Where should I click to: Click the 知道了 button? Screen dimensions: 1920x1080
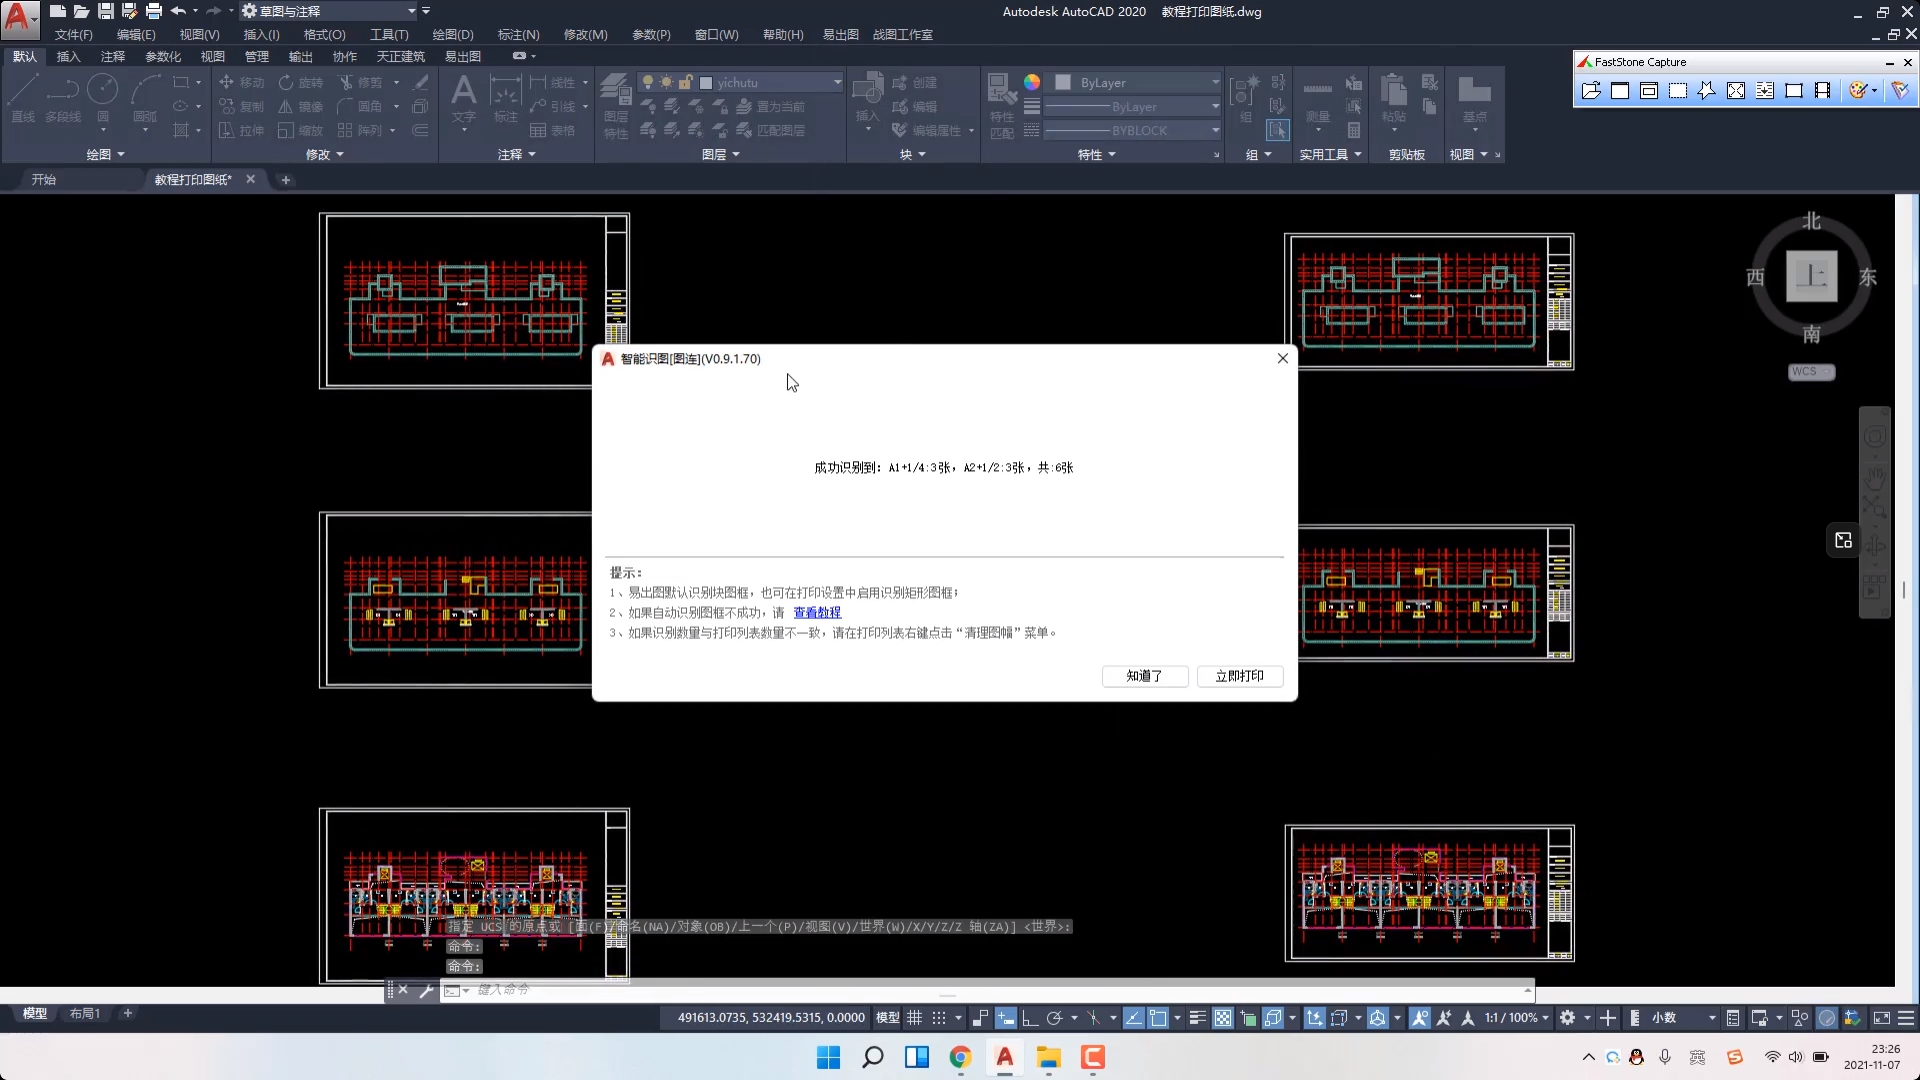(x=1144, y=677)
